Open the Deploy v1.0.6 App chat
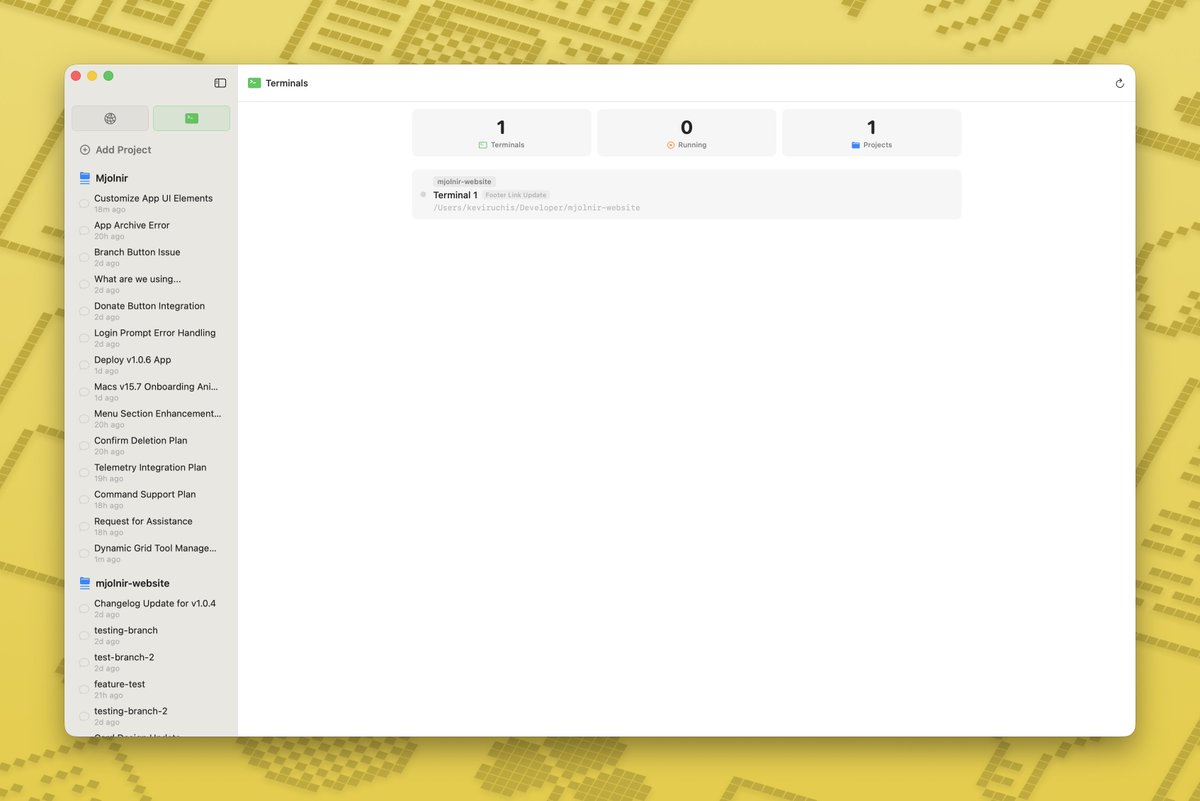The image size is (1200, 801). [x=153, y=365]
